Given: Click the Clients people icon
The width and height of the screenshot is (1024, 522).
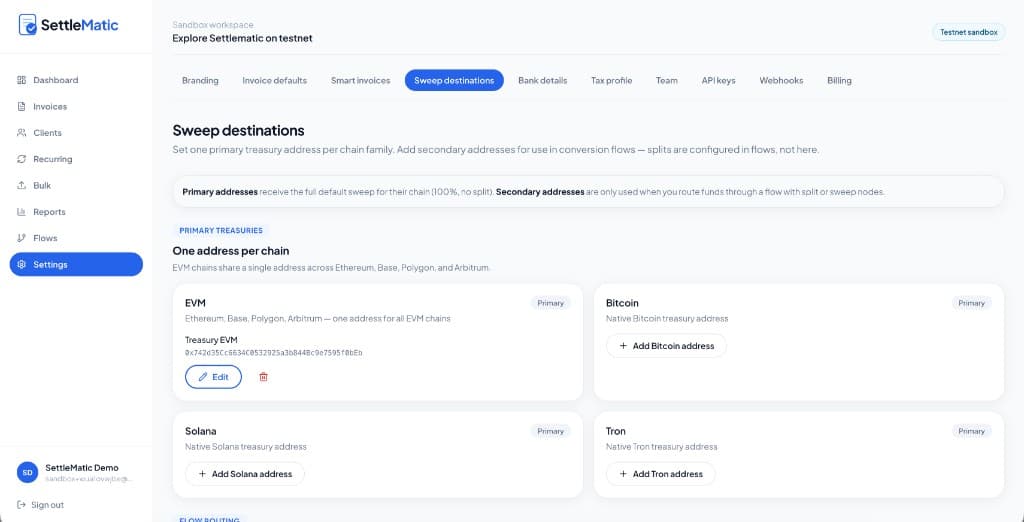Looking at the screenshot, I should [22, 133].
